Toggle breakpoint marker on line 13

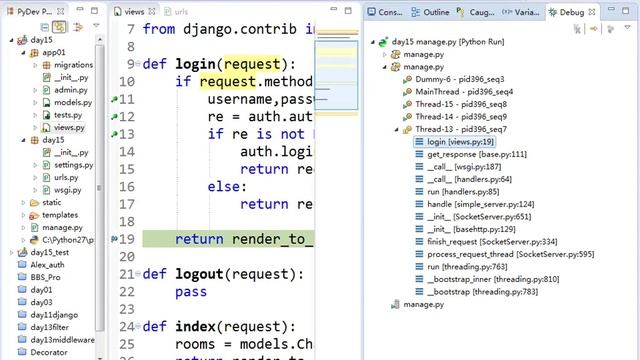(x=114, y=134)
